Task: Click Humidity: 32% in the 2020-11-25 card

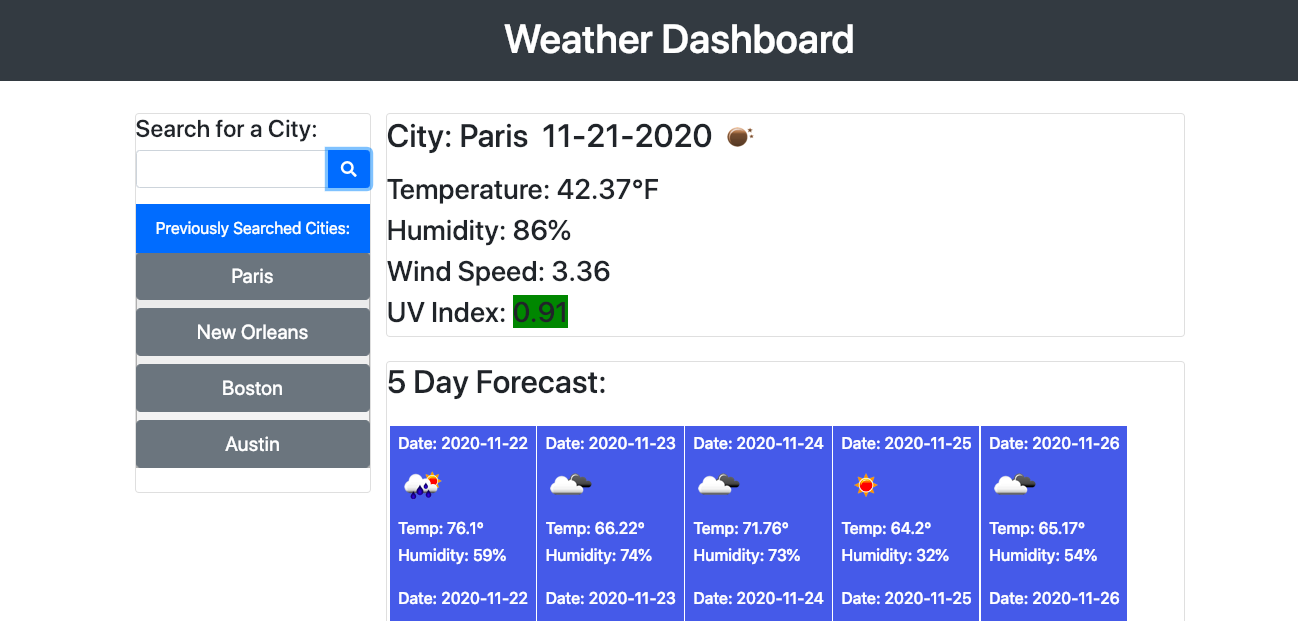Action: pos(894,555)
